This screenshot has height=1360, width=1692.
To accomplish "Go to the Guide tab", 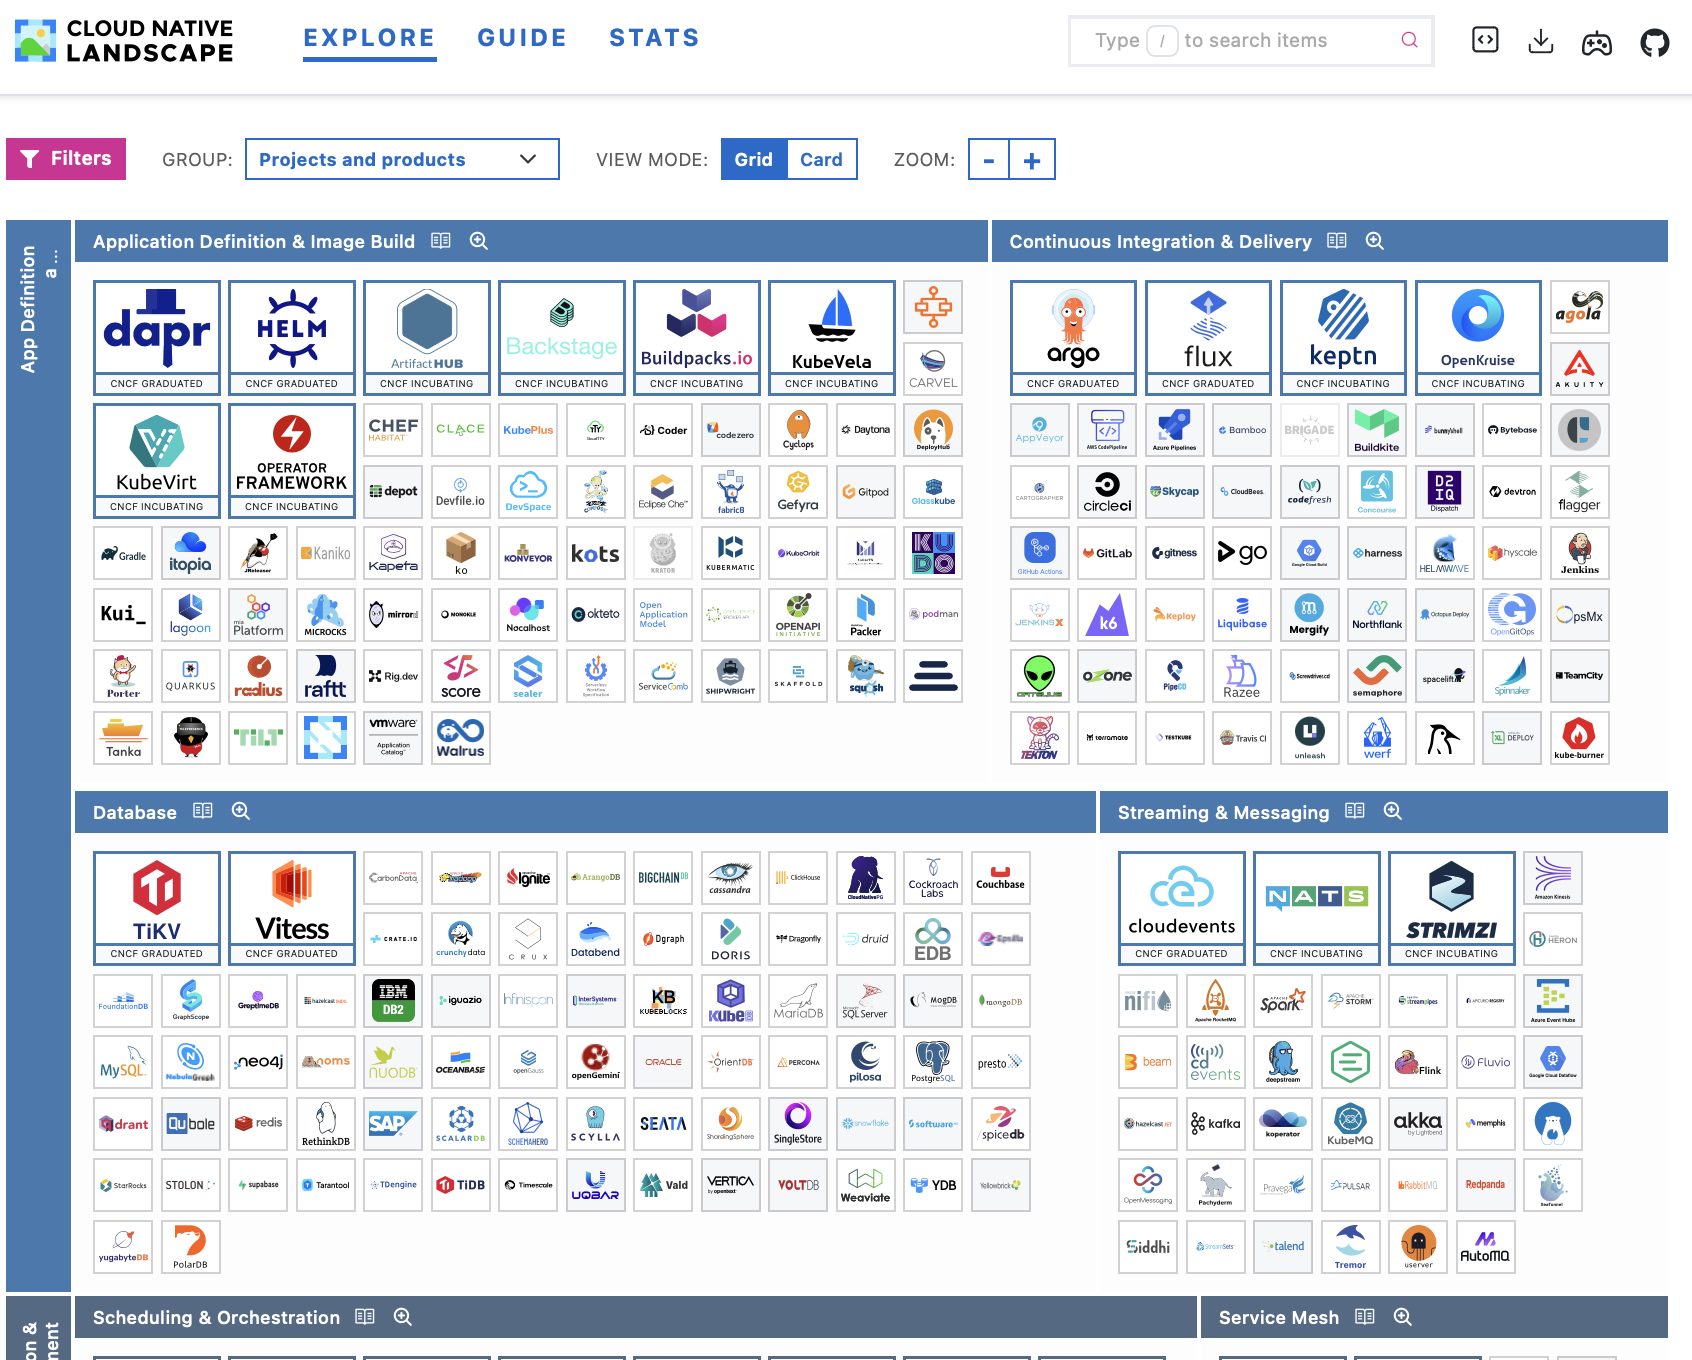I will 522,38.
